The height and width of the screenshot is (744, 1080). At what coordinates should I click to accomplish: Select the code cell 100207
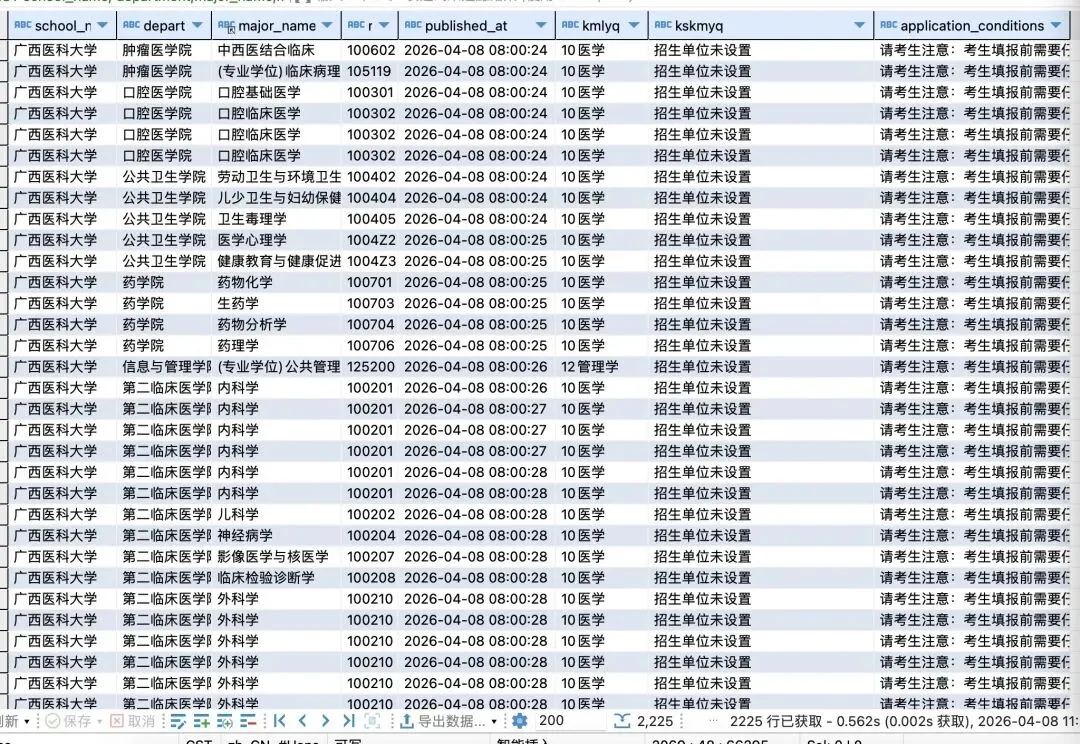[371, 557]
